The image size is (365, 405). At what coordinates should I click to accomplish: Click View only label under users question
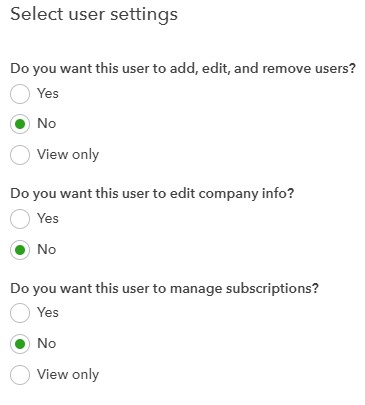click(68, 155)
